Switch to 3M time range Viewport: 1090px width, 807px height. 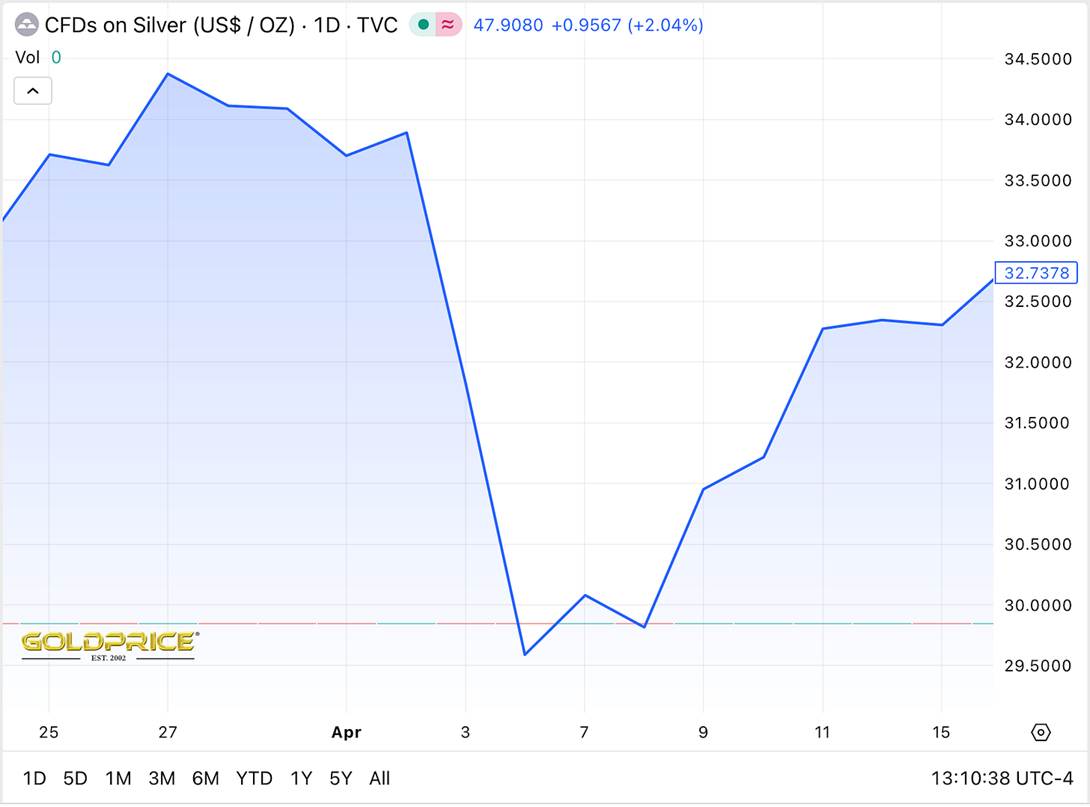(x=162, y=779)
